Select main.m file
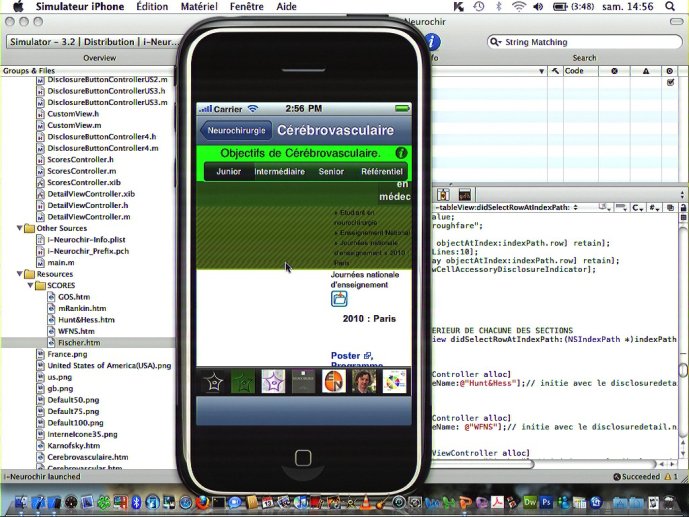This screenshot has width=689, height=517. tap(61, 262)
